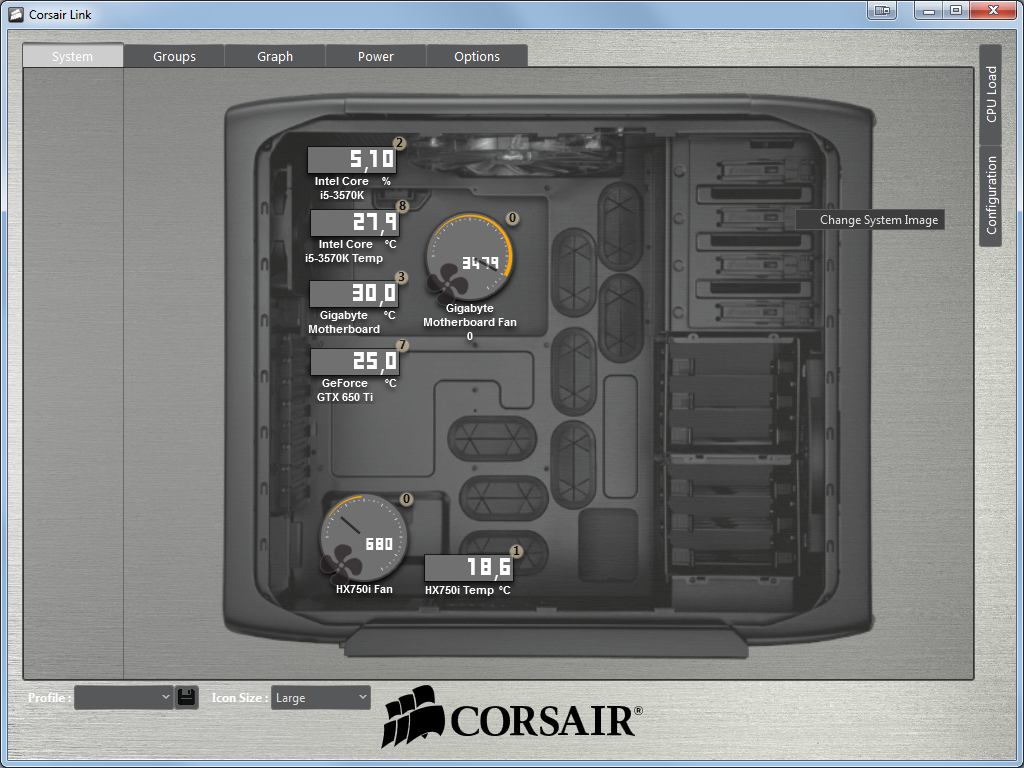Click badge 7 on GeForce temp readout
This screenshot has height=768, width=1024.
[x=402, y=345]
